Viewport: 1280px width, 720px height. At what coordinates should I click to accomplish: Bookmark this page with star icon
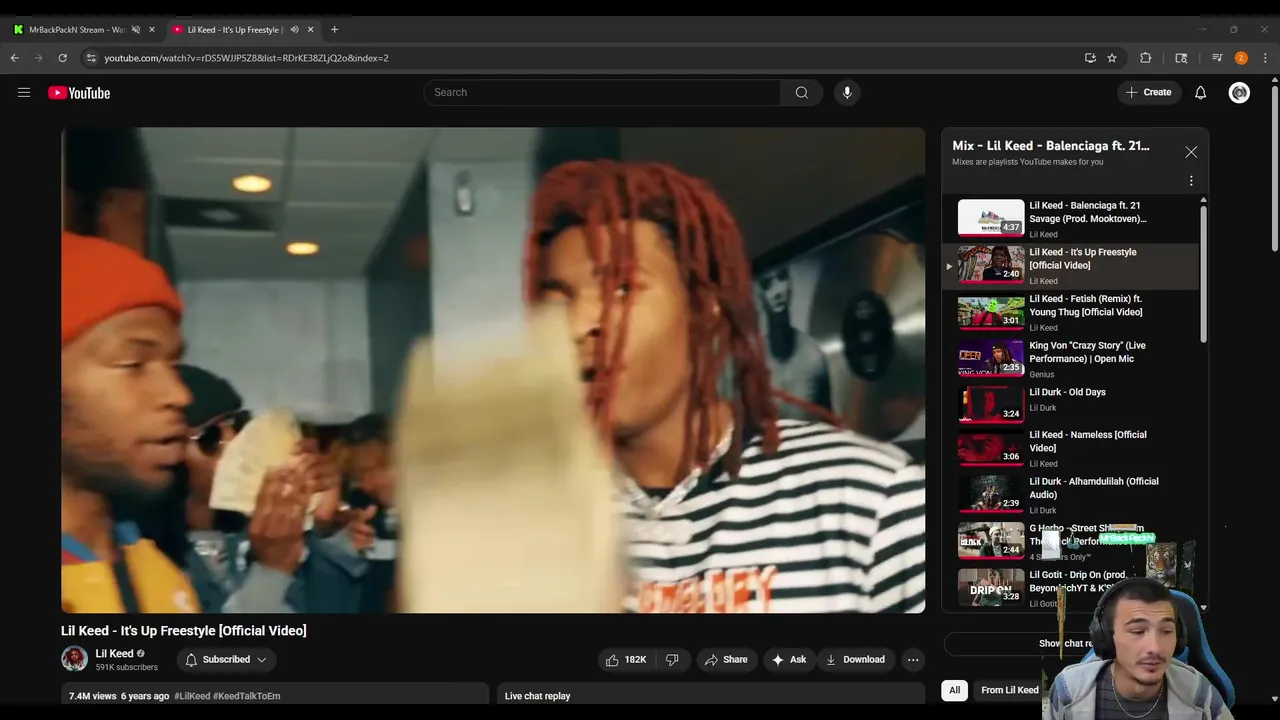[x=1112, y=58]
